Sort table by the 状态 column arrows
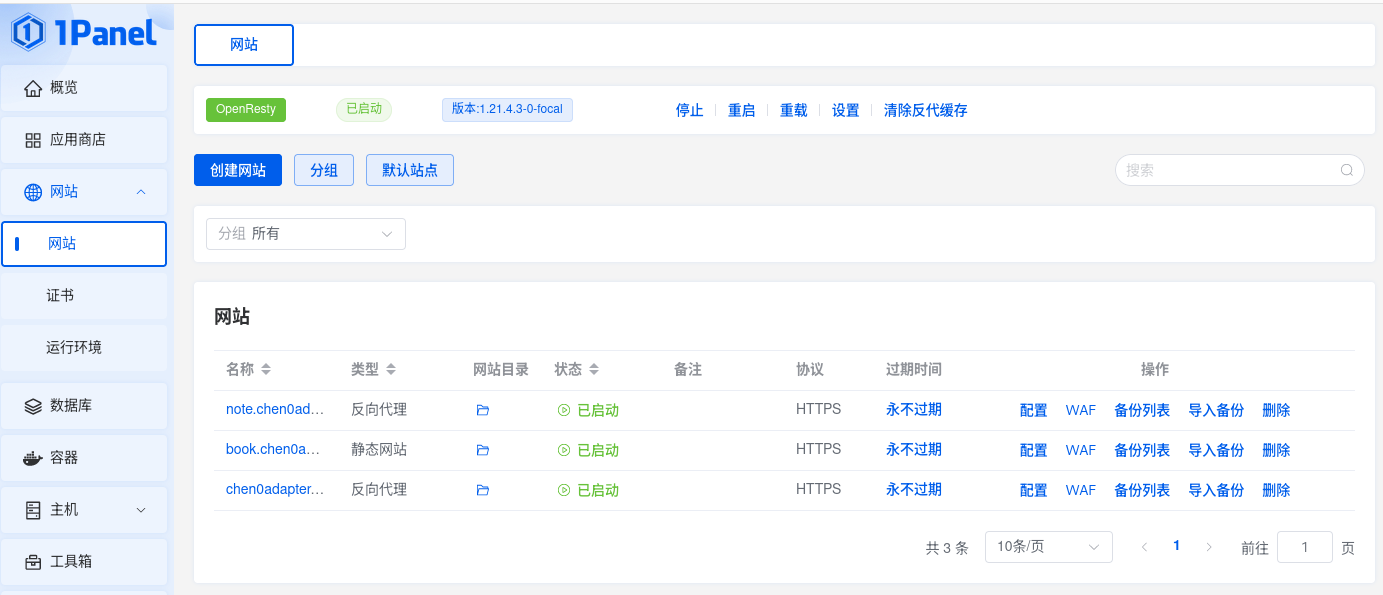The image size is (1383, 595). coord(594,370)
